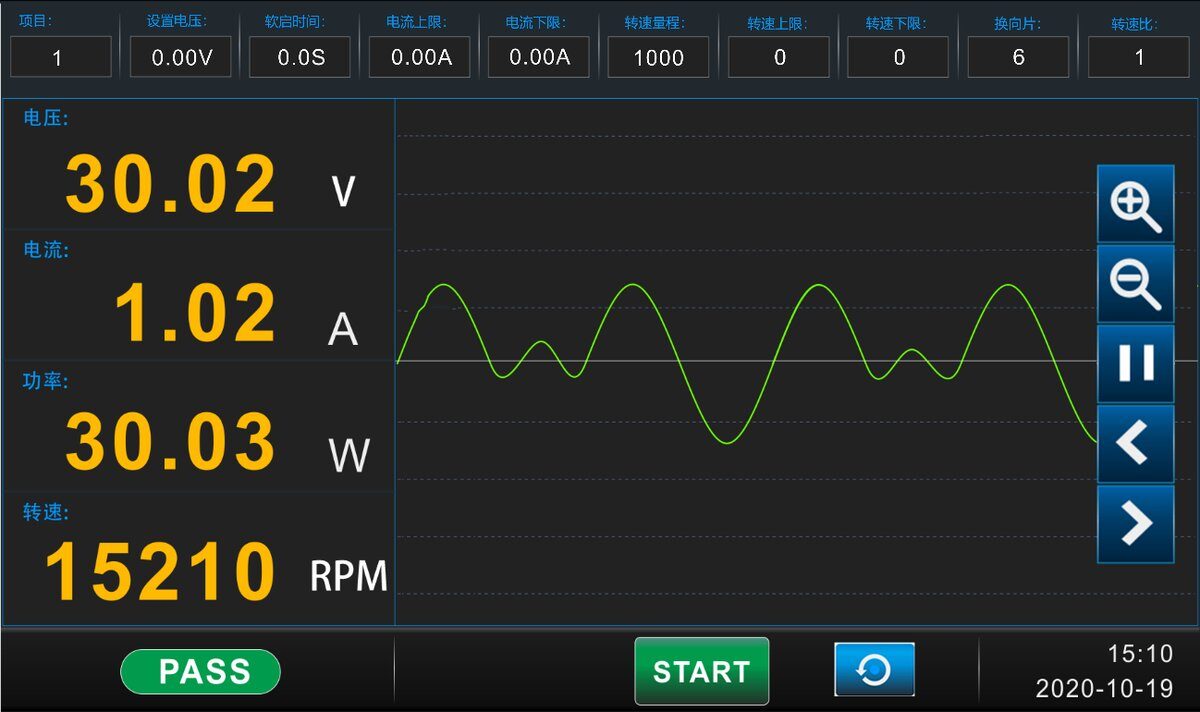
Task: Select the power reading 30.03
Action: pos(171,442)
